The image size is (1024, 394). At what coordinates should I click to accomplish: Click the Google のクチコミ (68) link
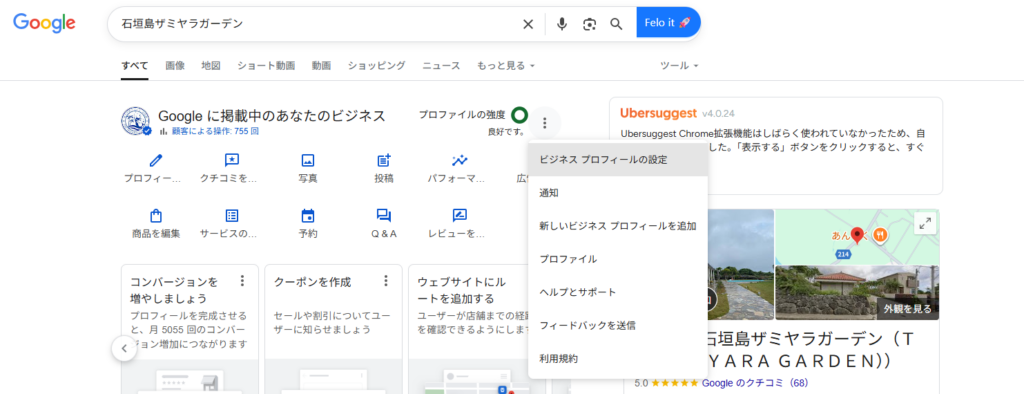click(x=755, y=383)
